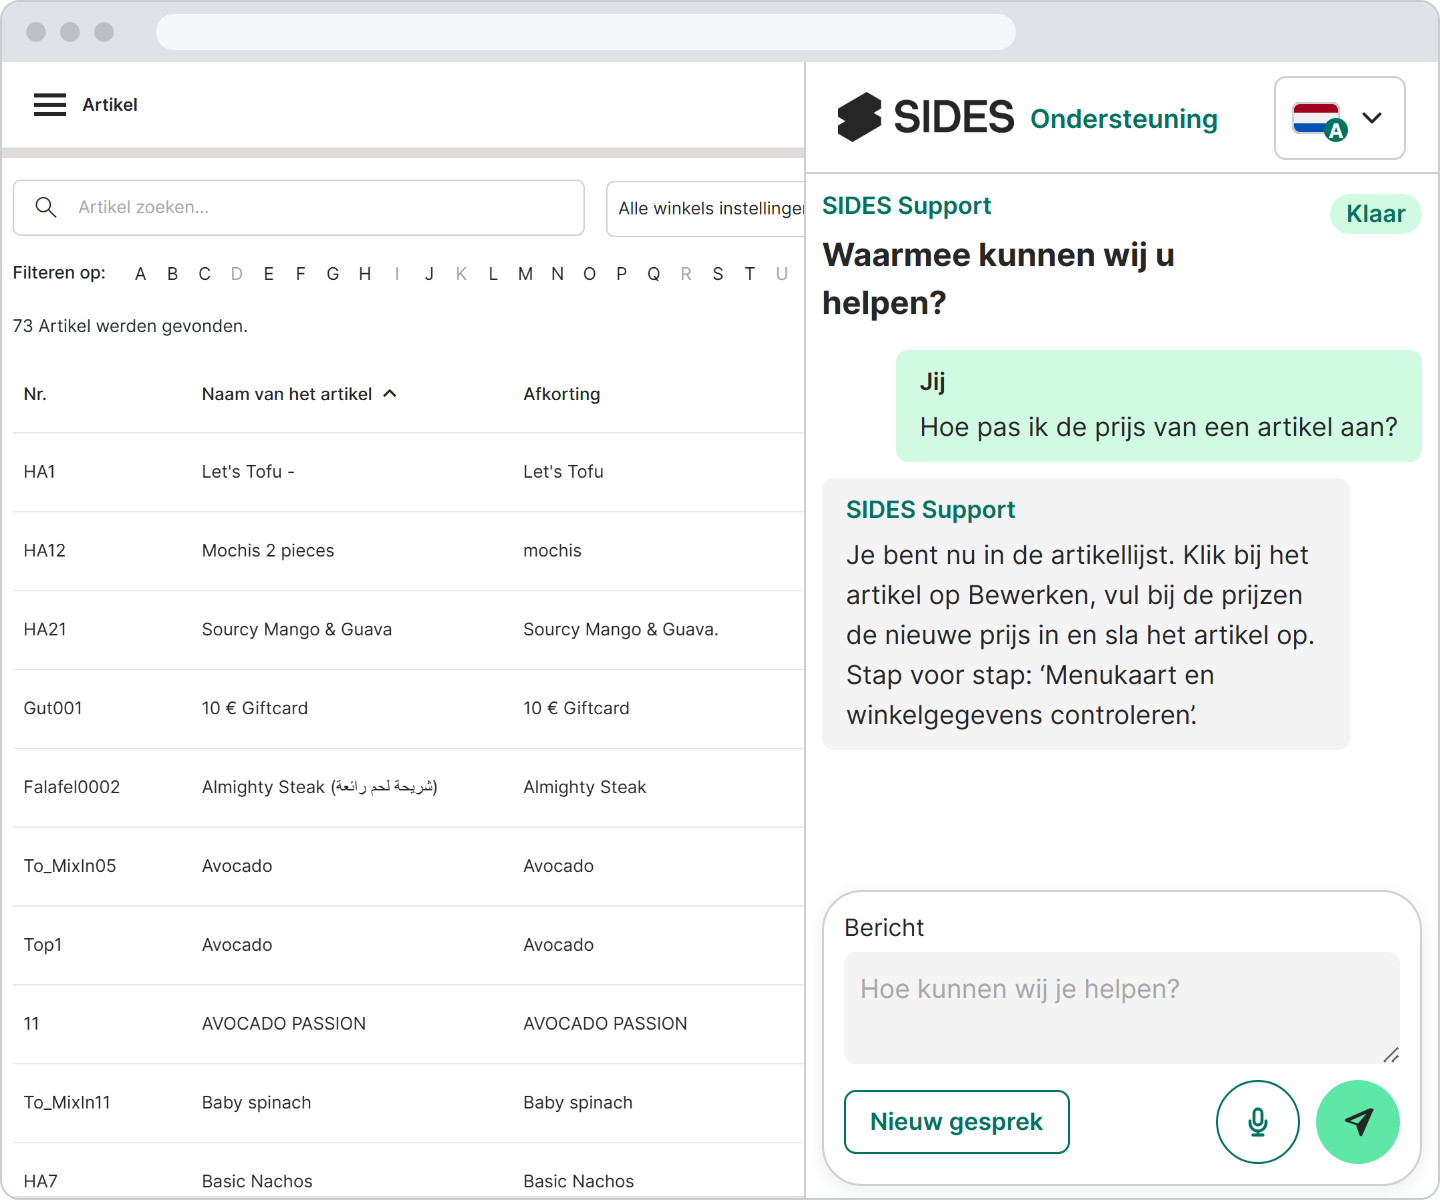Viewport: 1440px width, 1200px height.
Task: Open the AVOCADO PASSION article name
Action: (284, 1024)
